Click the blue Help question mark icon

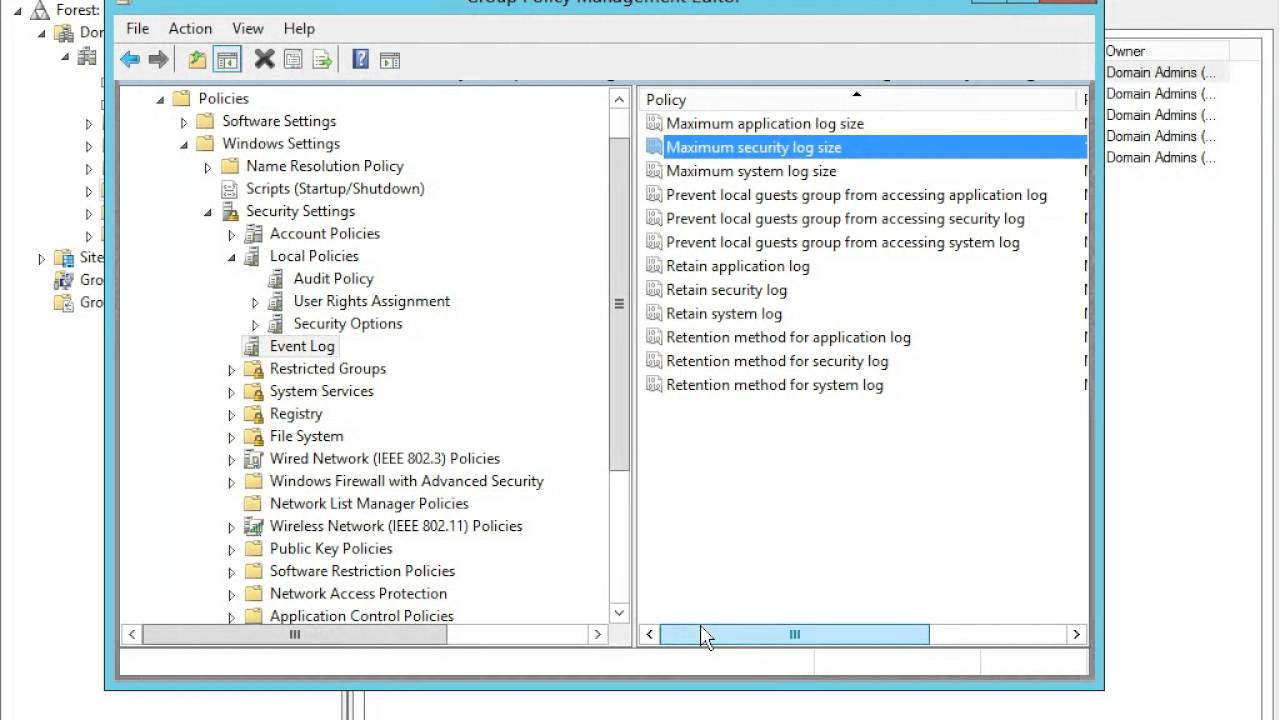click(x=361, y=60)
